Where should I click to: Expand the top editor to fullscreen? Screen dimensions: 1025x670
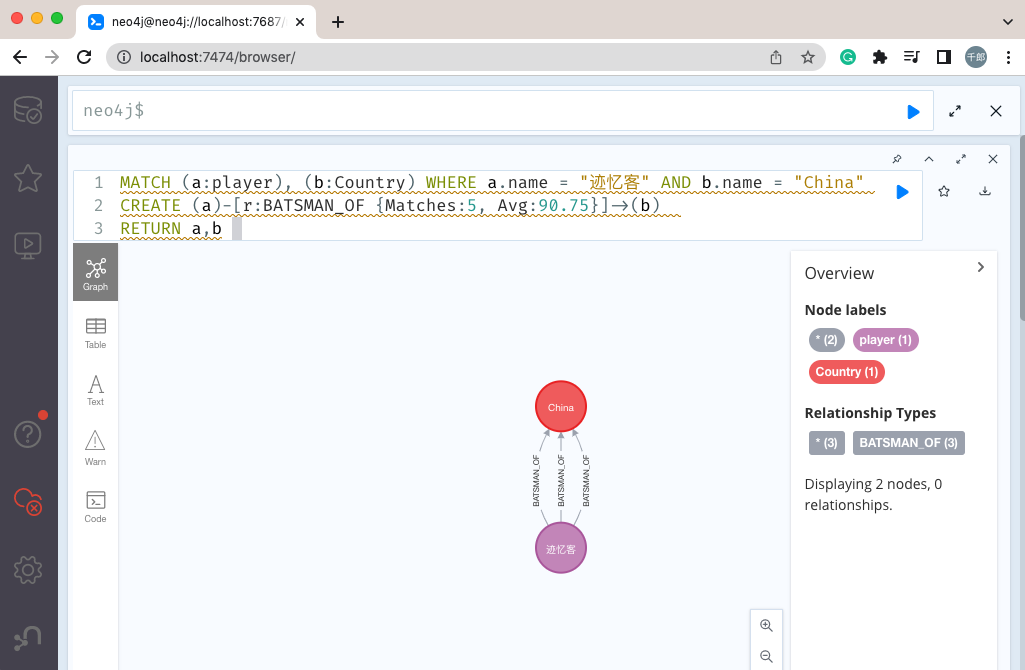pos(955,111)
